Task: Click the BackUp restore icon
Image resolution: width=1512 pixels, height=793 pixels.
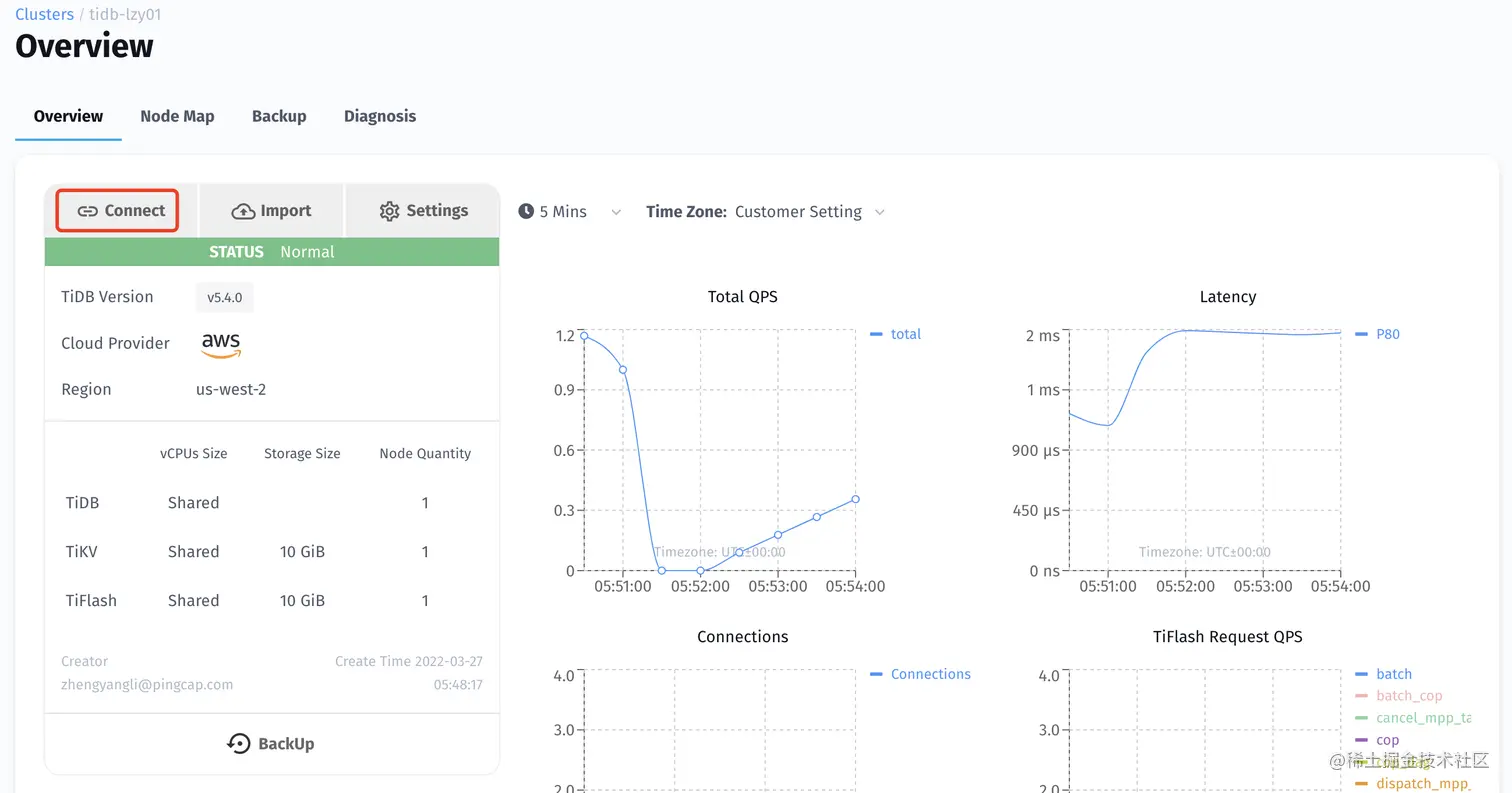Action: (x=239, y=743)
